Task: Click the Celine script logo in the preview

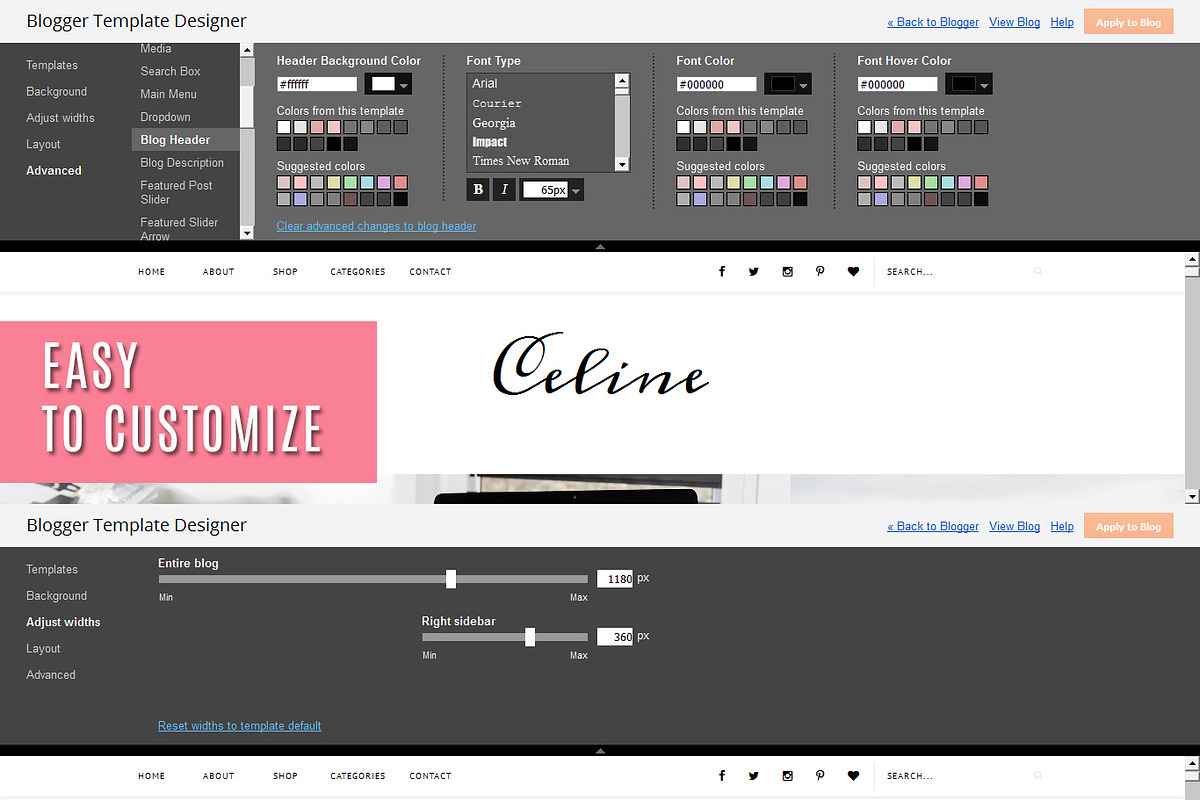Action: (601, 365)
